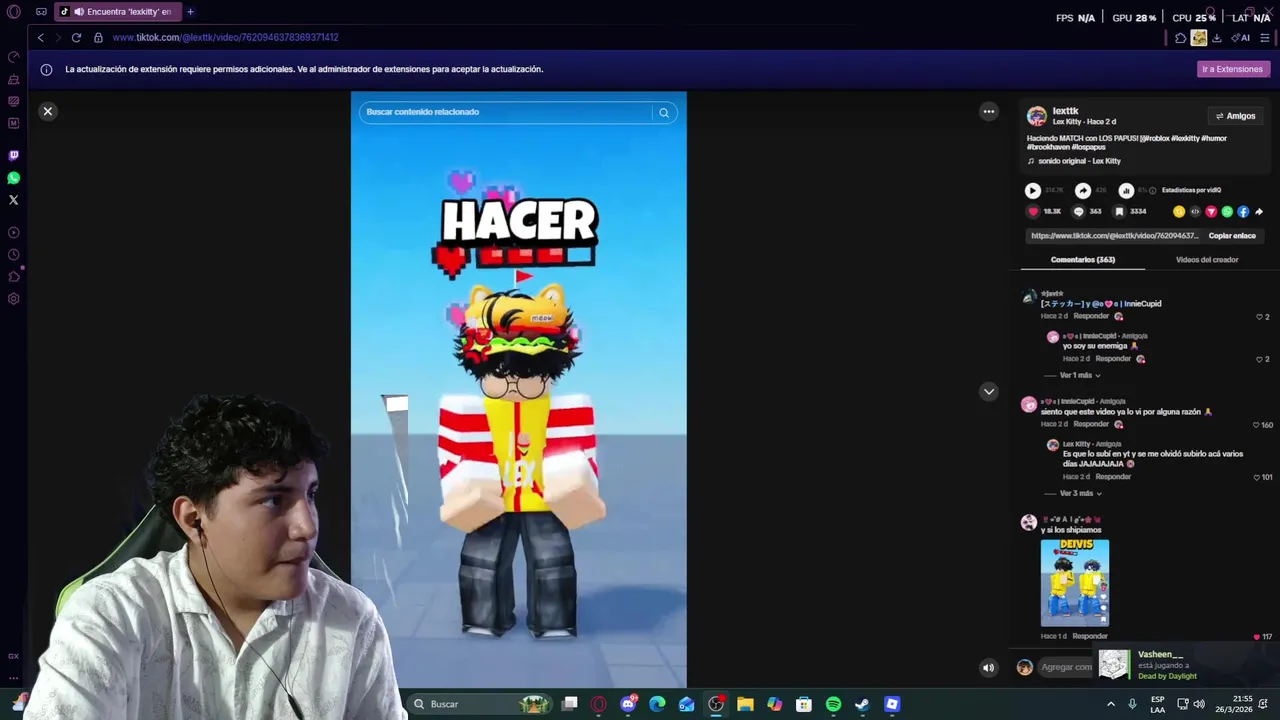1280x720 pixels.
Task: Mute the video with the speaker button
Action: 989,668
